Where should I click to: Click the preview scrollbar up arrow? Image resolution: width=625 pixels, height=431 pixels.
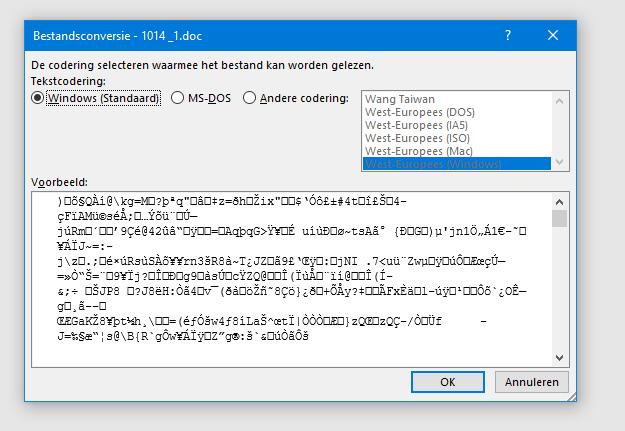click(x=559, y=201)
